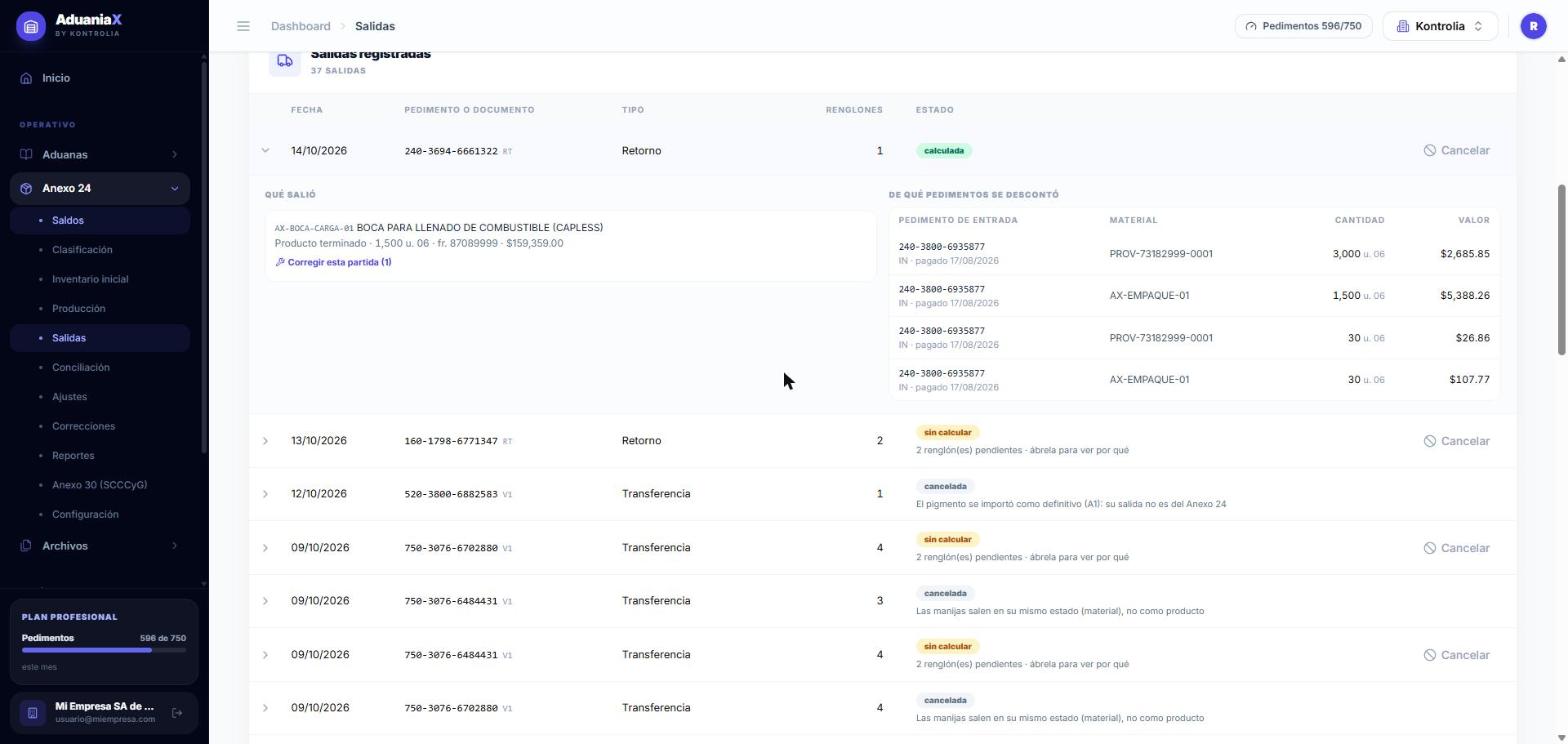Go to Dashboard breadcrumb
Screen dimensions: 1568x744
point(300,26)
